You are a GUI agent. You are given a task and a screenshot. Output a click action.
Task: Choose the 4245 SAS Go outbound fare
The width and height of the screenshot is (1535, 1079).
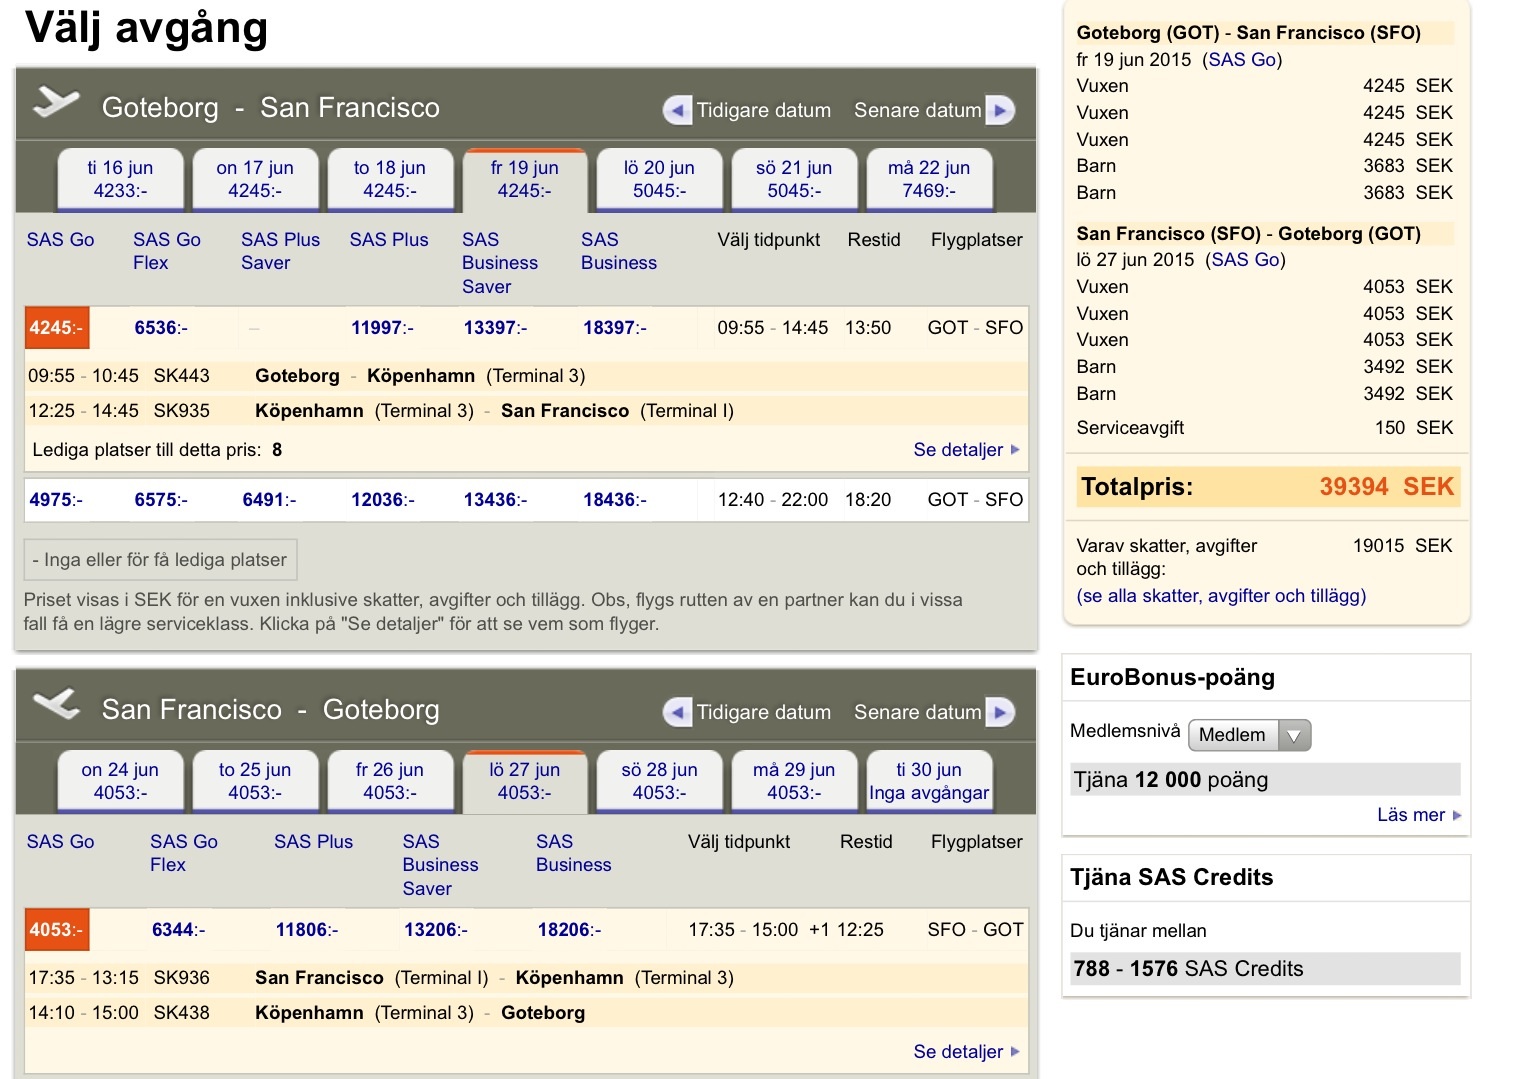point(57,328)
